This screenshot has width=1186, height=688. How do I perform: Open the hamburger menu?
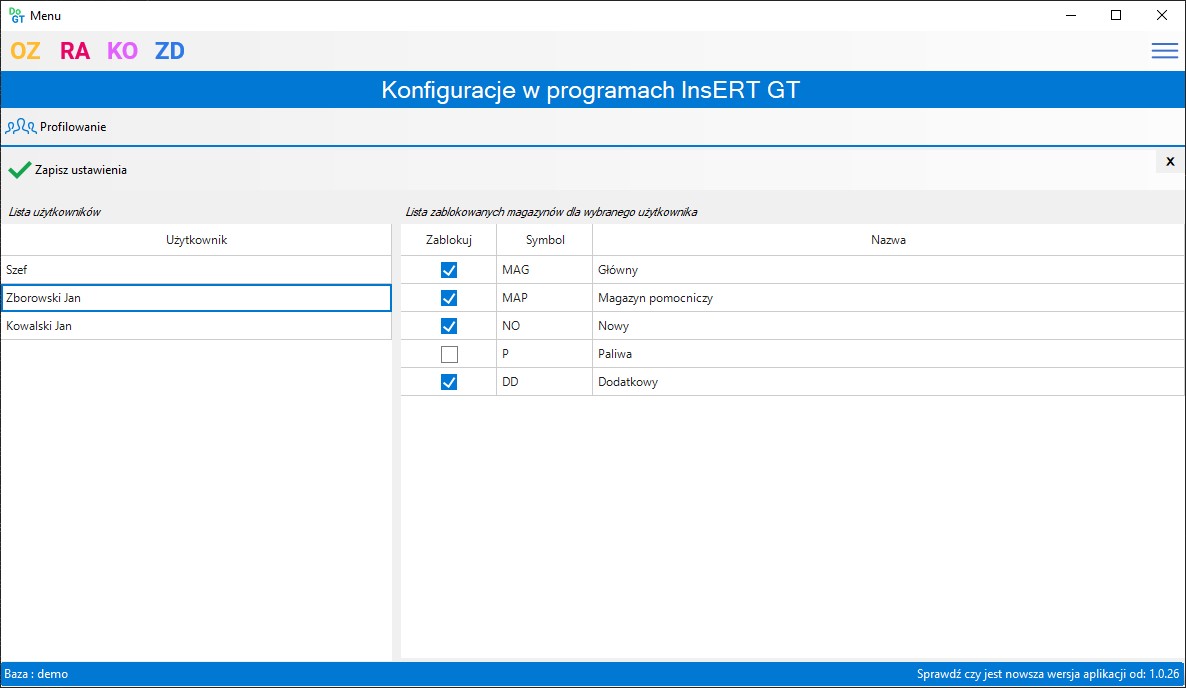[1165, 51]
